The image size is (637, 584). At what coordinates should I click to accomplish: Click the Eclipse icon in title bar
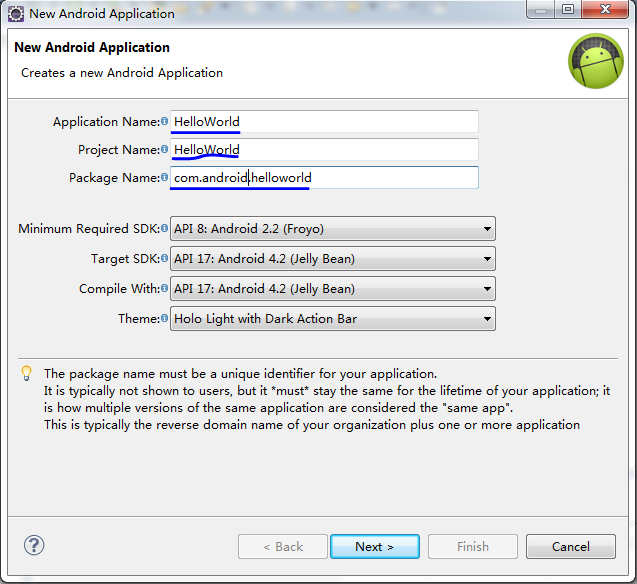click(x=16, y=14)
